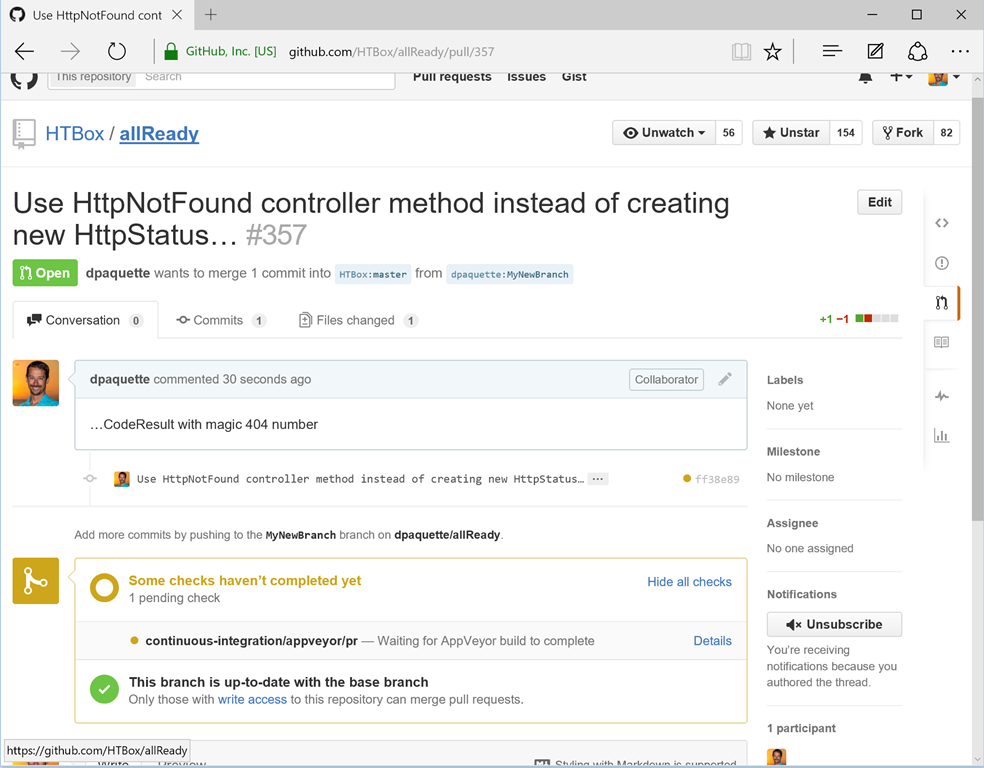984x768 pixels.
Task: Switch to the Files changed tab
Action: click(358, 320)
